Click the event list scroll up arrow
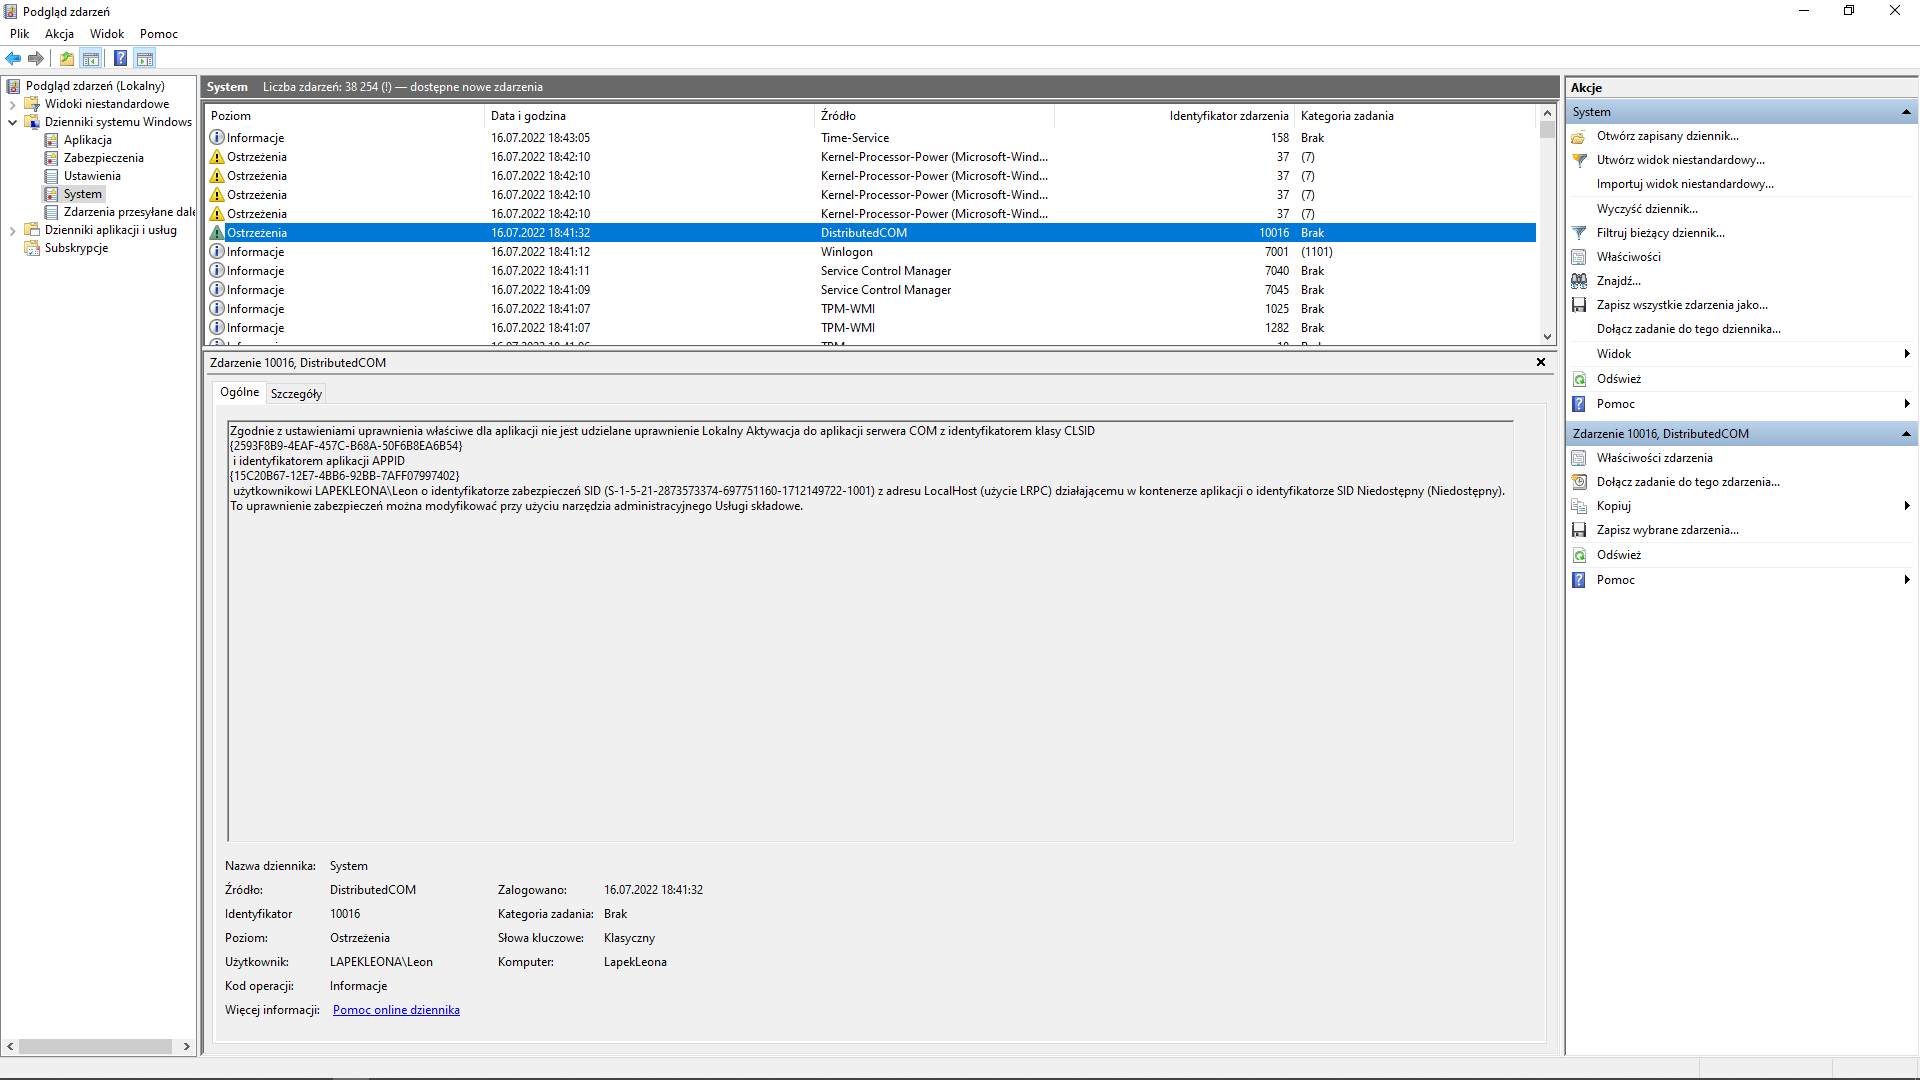Image resolution: width=1920 pixels, height=1080 pixels. tap(1548, 114)
